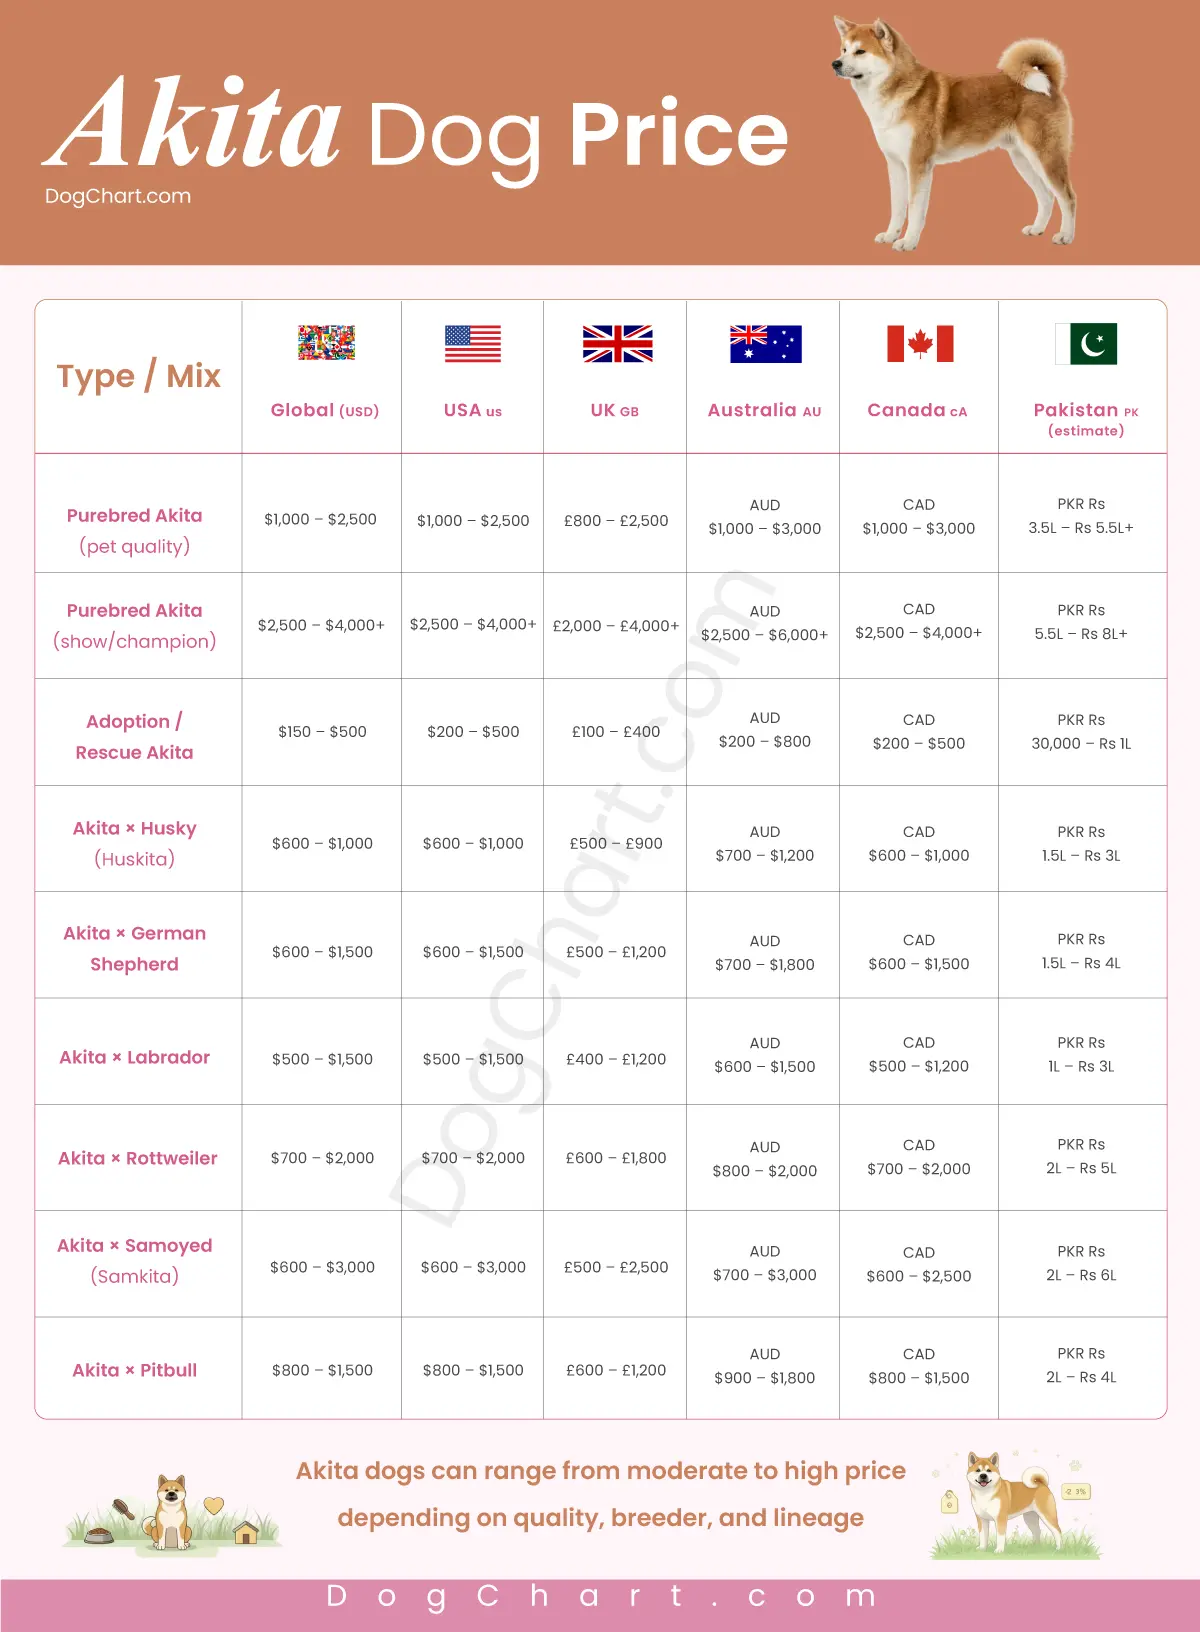
Task: Select the Purebred Akita (pet quality) row label
Action: point(134,530)
